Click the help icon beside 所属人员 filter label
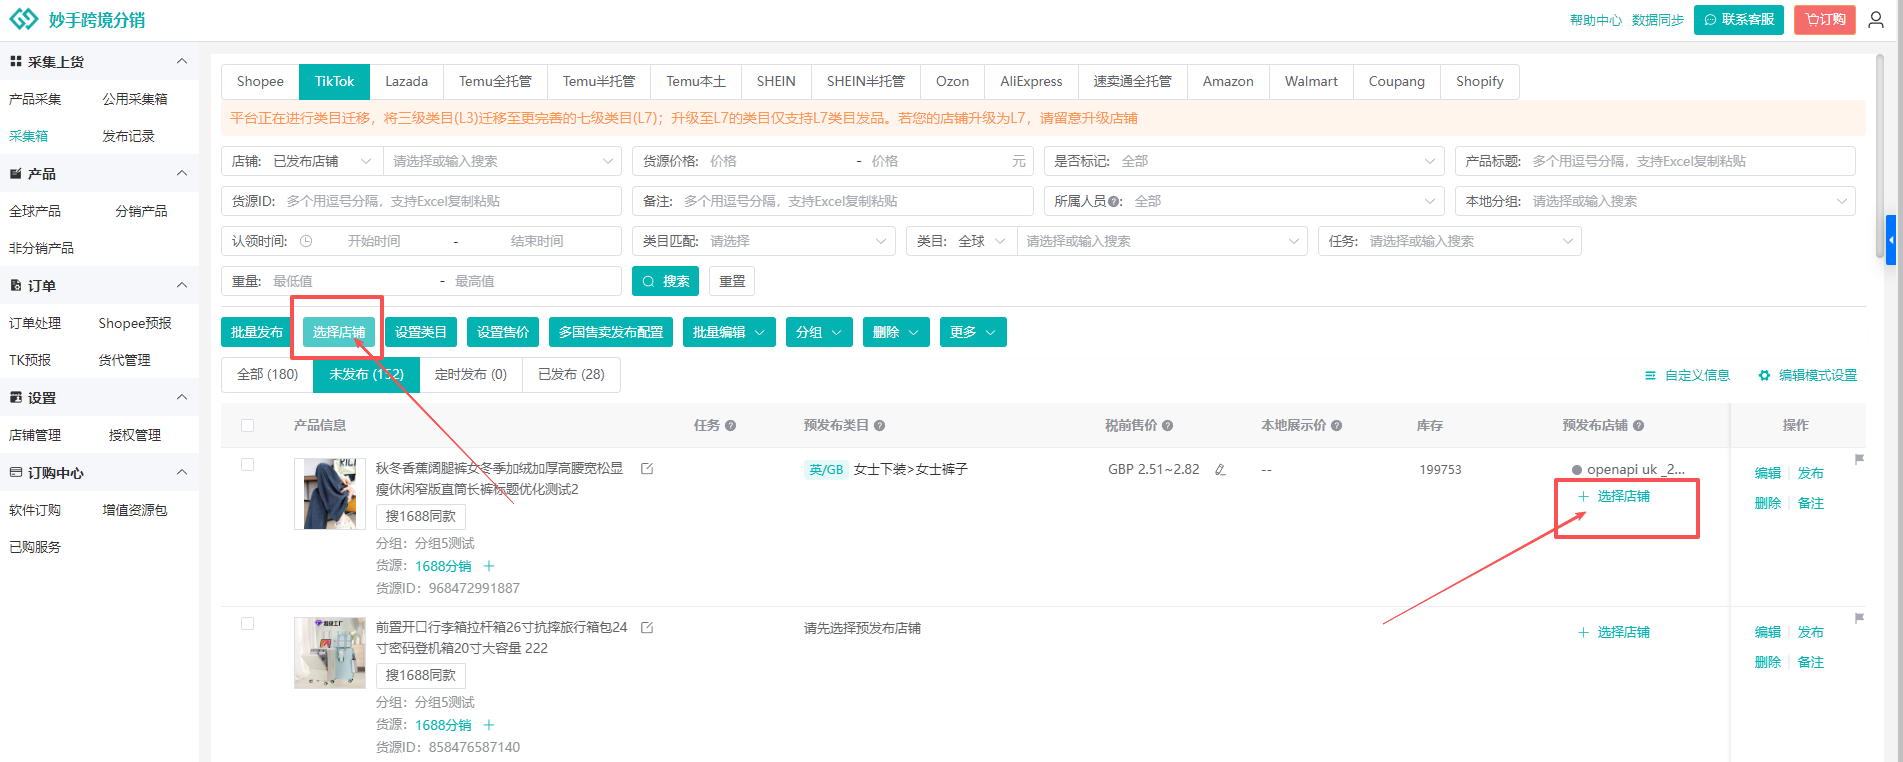Viewport: 1903px width, 762px height. 1113,201
